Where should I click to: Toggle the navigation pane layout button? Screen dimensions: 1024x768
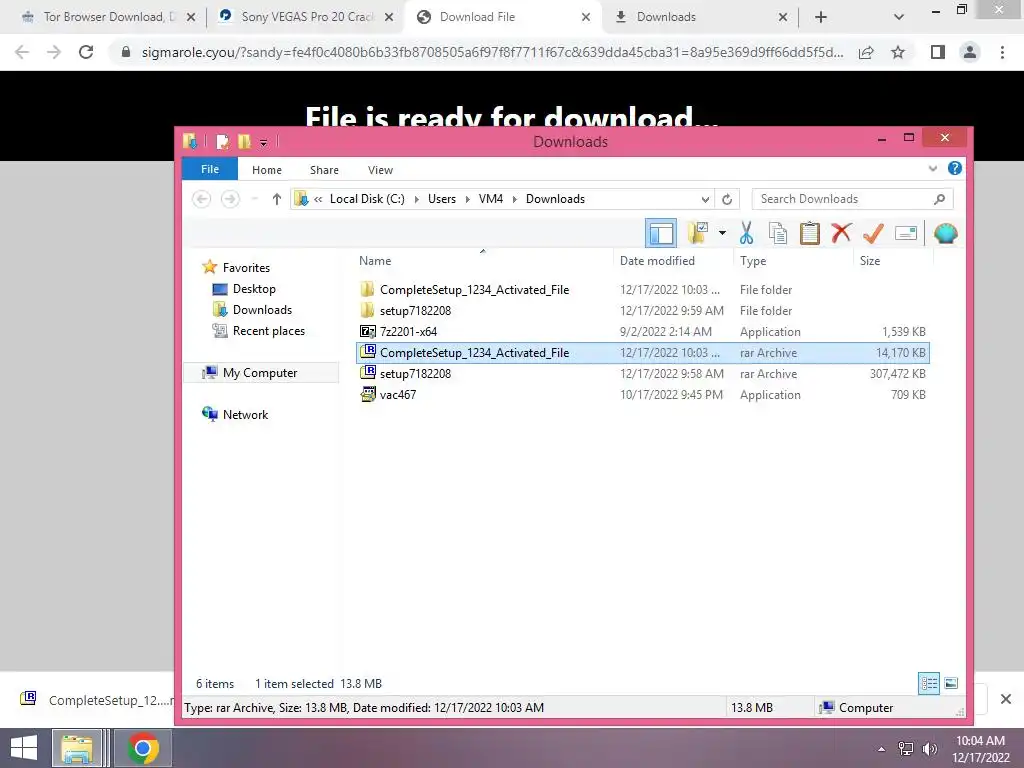pos(660,233)
